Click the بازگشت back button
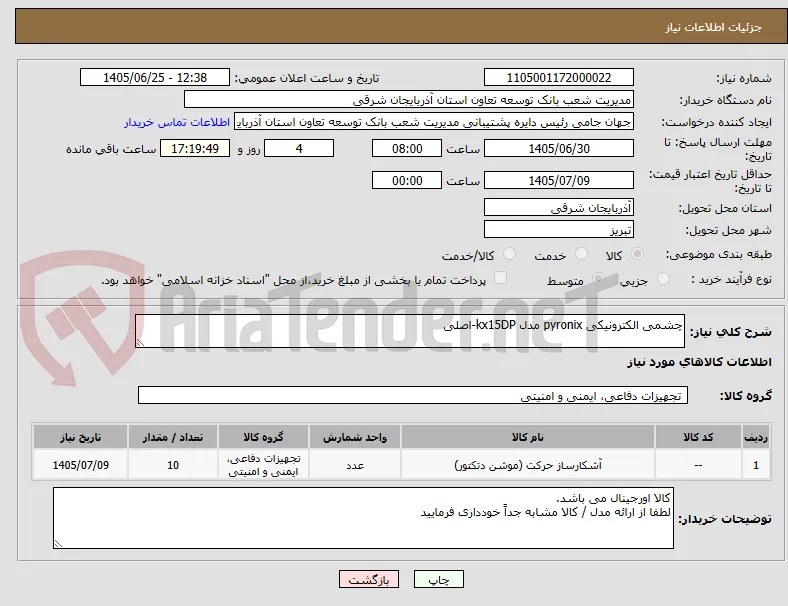788x606 pixels. point(369,579)
